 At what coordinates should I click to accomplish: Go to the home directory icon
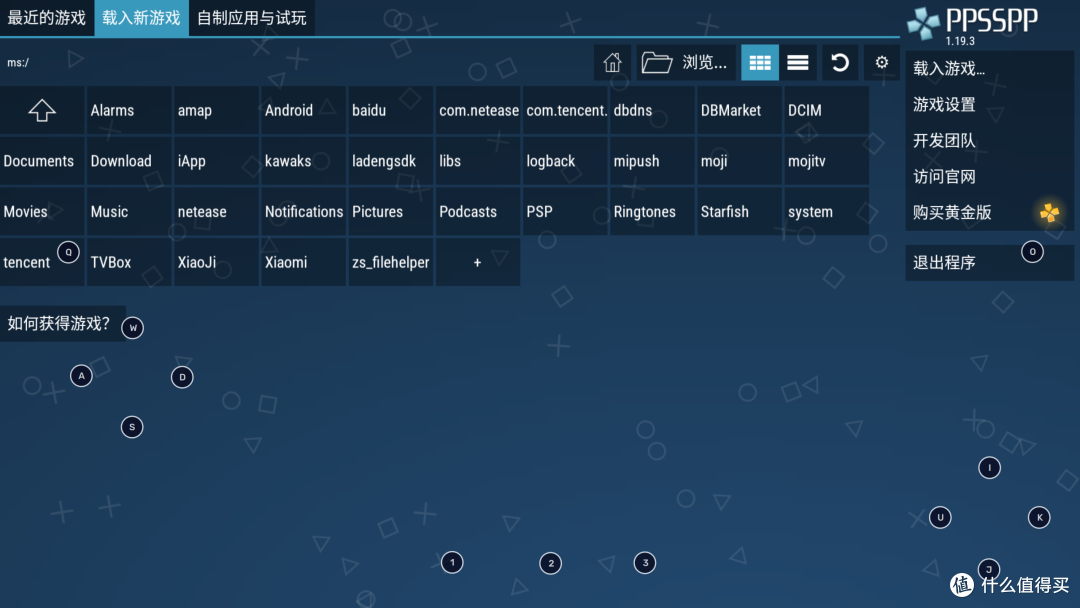[612, 63]
